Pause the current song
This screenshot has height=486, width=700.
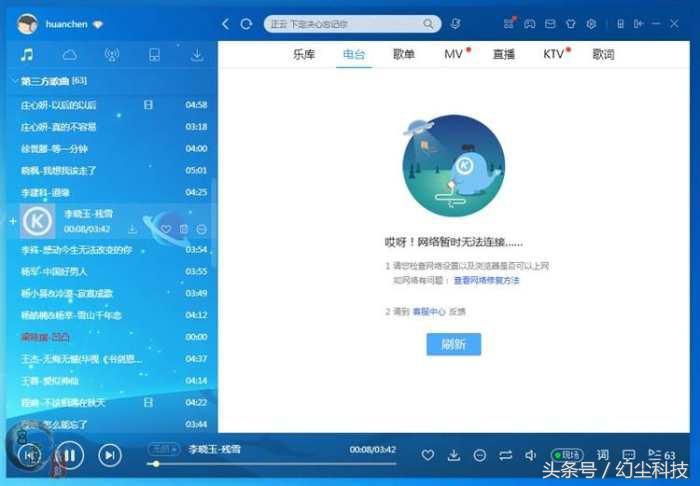pyautogui.click(x=69, y=456)
